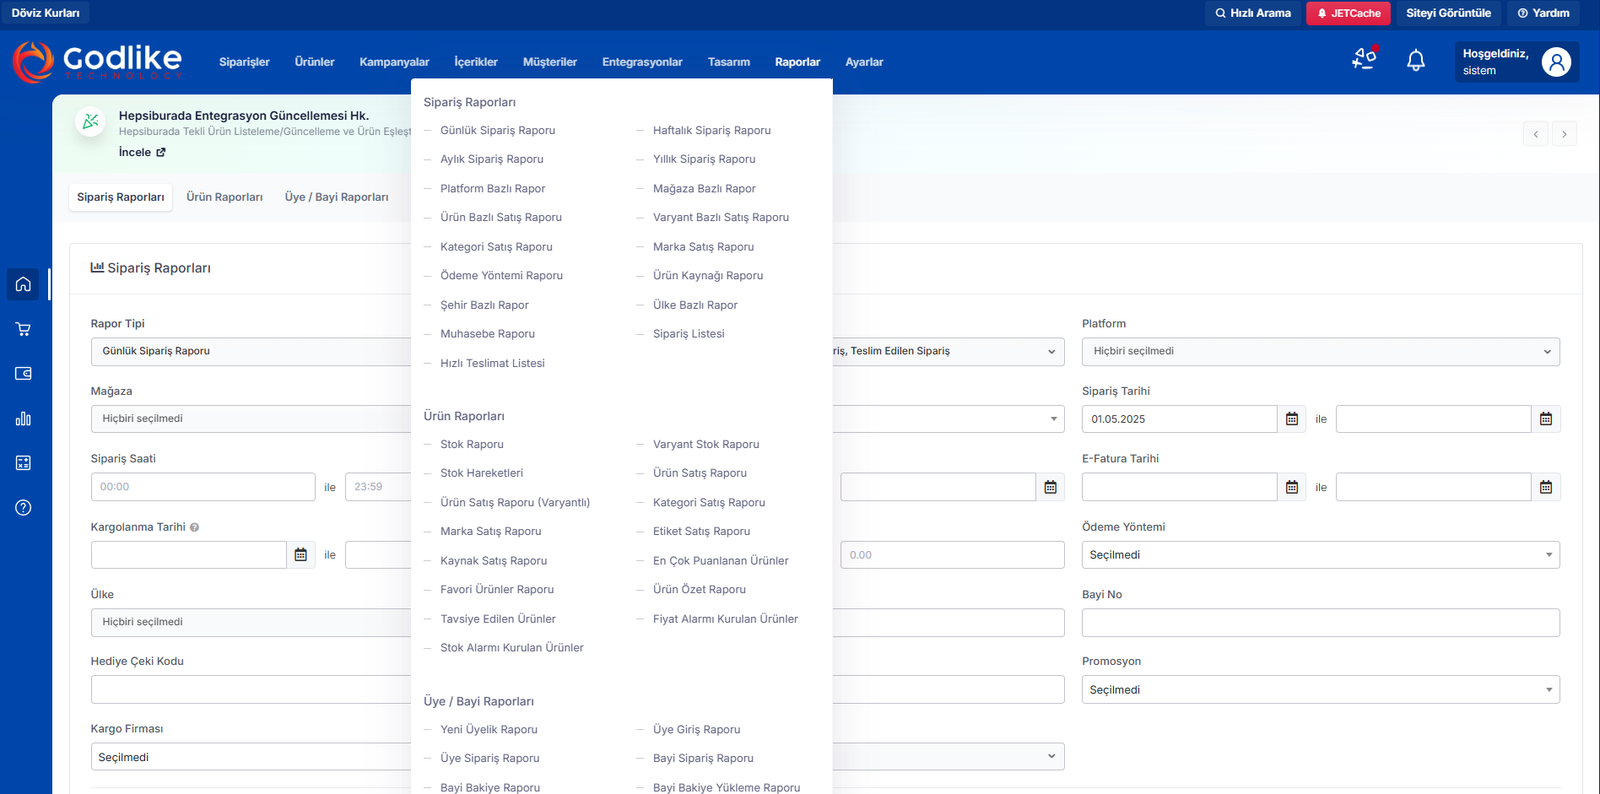Click the wallet icon in sidebar

(23, 374)
